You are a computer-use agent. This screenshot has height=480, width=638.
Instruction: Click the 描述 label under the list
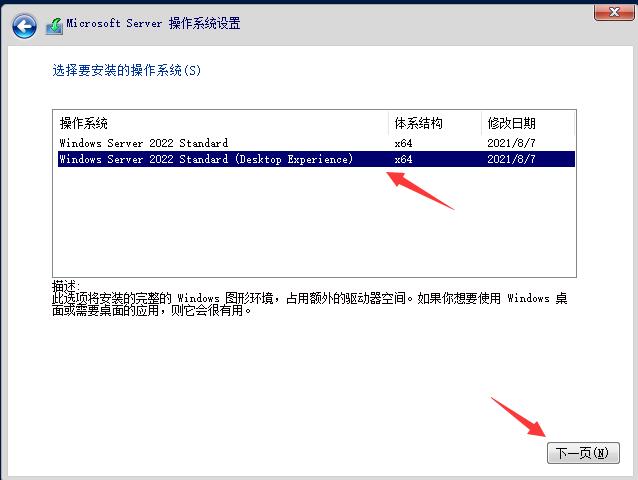point(68,286)
